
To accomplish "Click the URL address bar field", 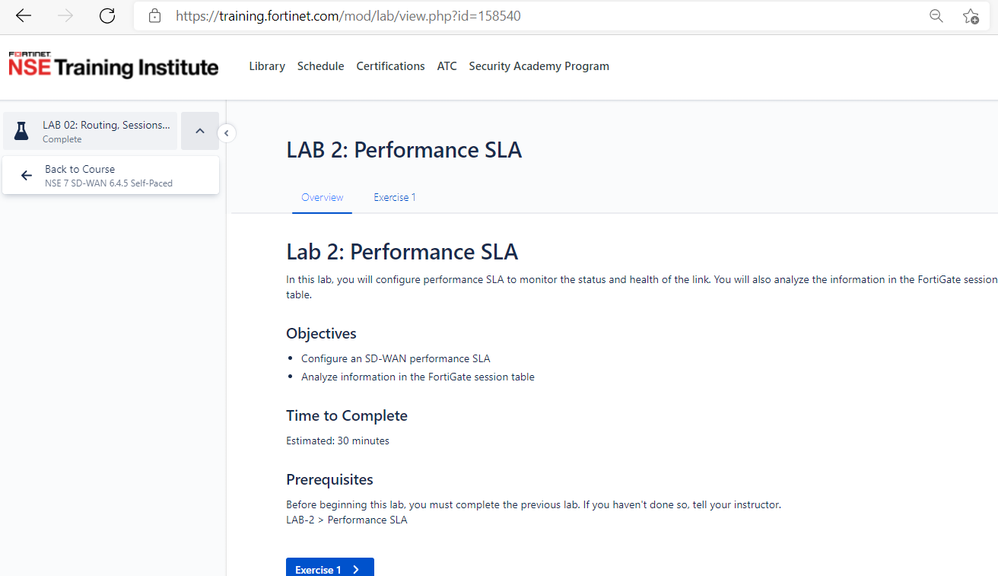I will (540, 16).
